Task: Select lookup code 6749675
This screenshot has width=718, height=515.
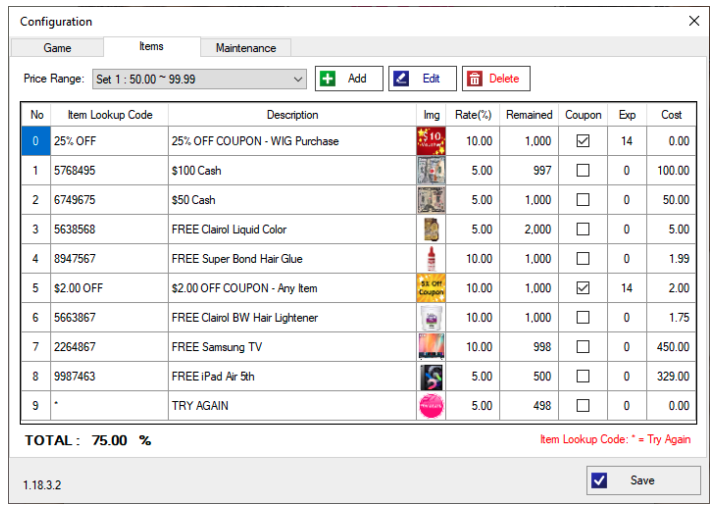Action: (75, 200)
